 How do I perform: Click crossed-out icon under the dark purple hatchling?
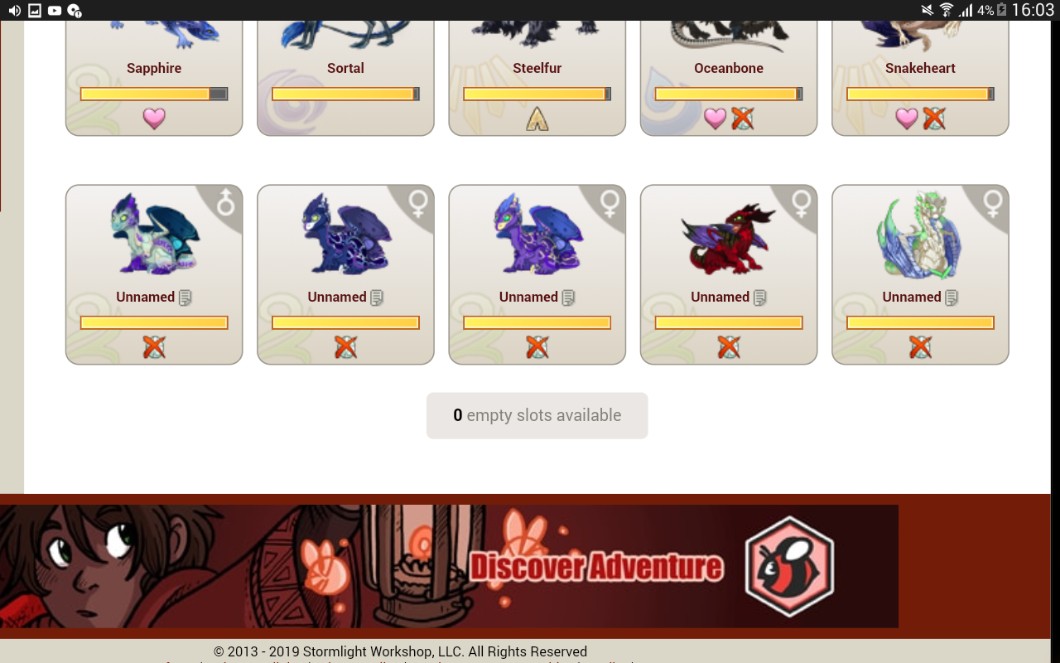click(345, 347)
